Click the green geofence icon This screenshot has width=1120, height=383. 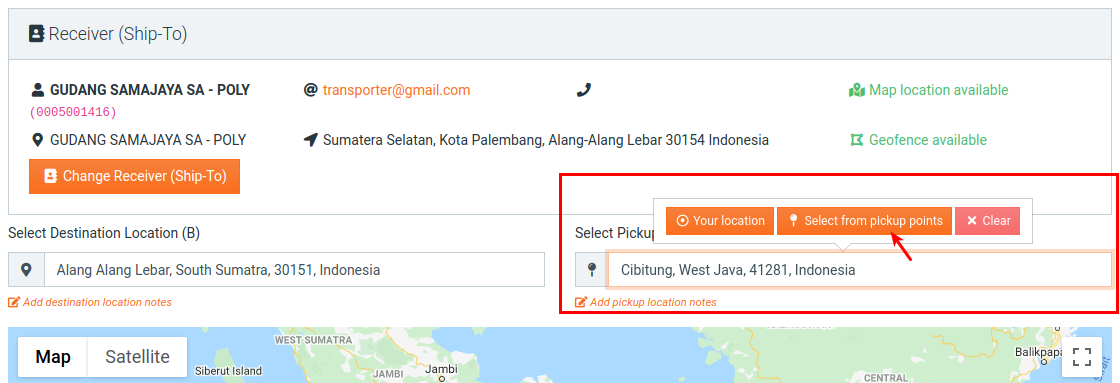tap(856, 140)
